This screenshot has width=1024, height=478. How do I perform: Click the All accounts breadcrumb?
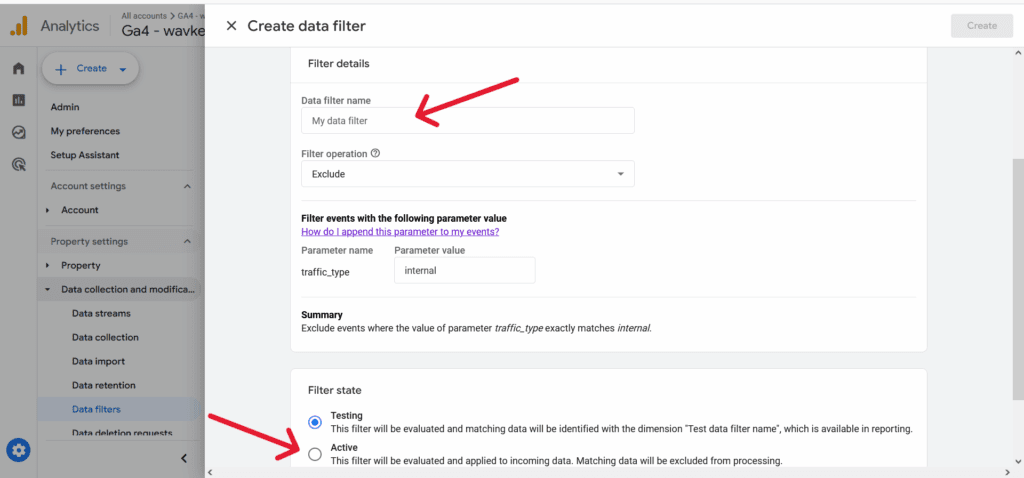coord(143,15)
